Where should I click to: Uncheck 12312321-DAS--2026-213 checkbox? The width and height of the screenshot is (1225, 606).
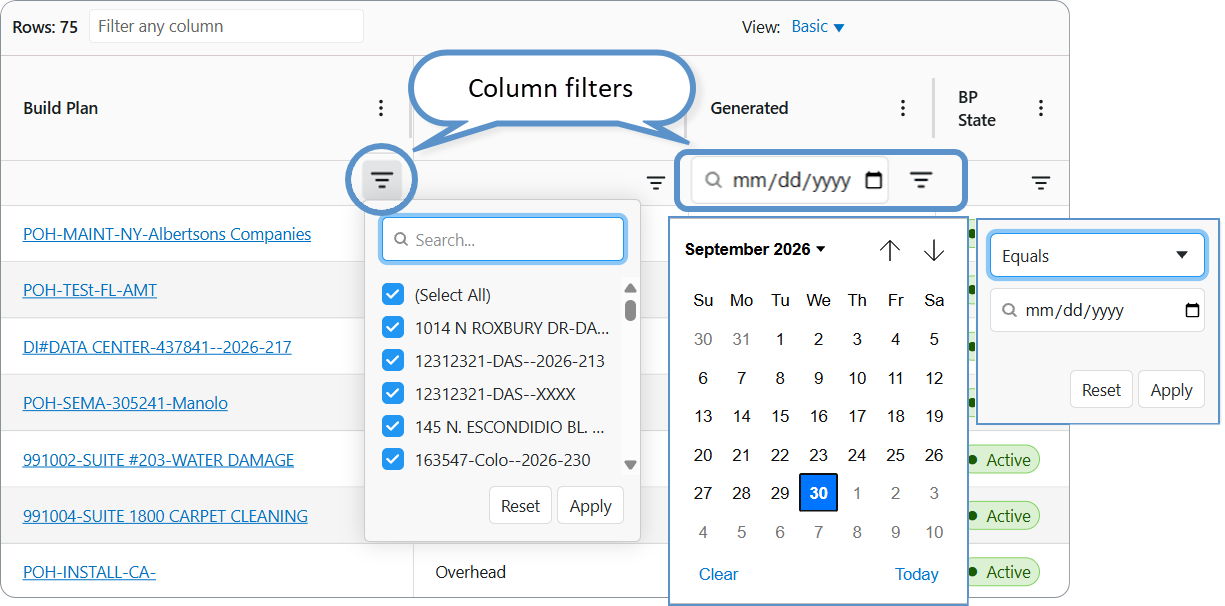click(393, 361)
